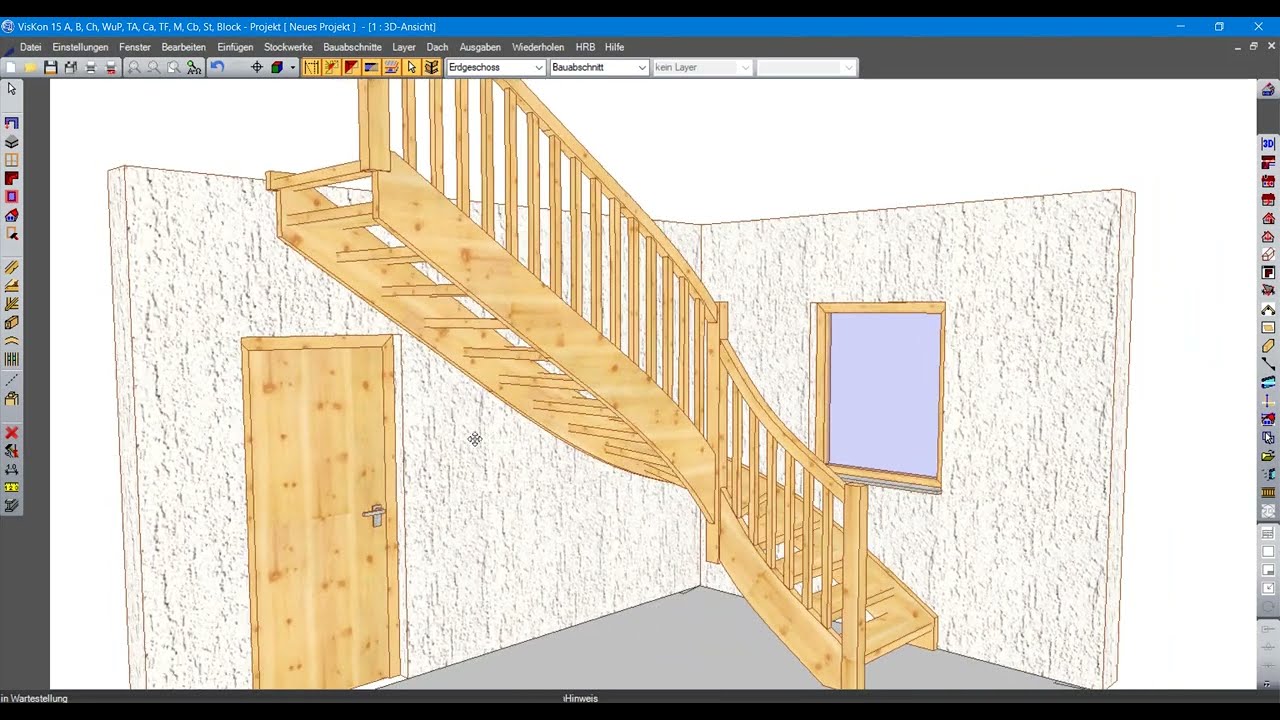Click the red L-shaped wall icon
This screenshot has width=1280, height=720.
[x=12, y=178]
